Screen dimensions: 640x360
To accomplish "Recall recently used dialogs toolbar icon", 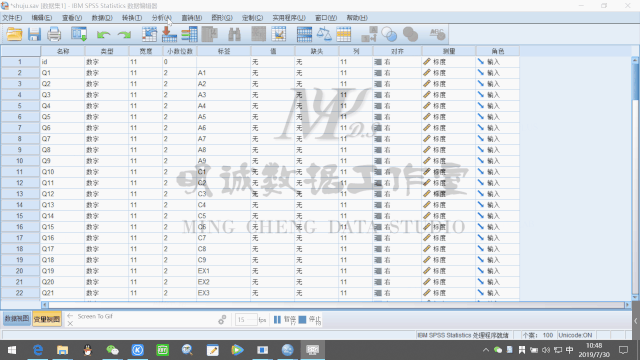I will (79, 34).
